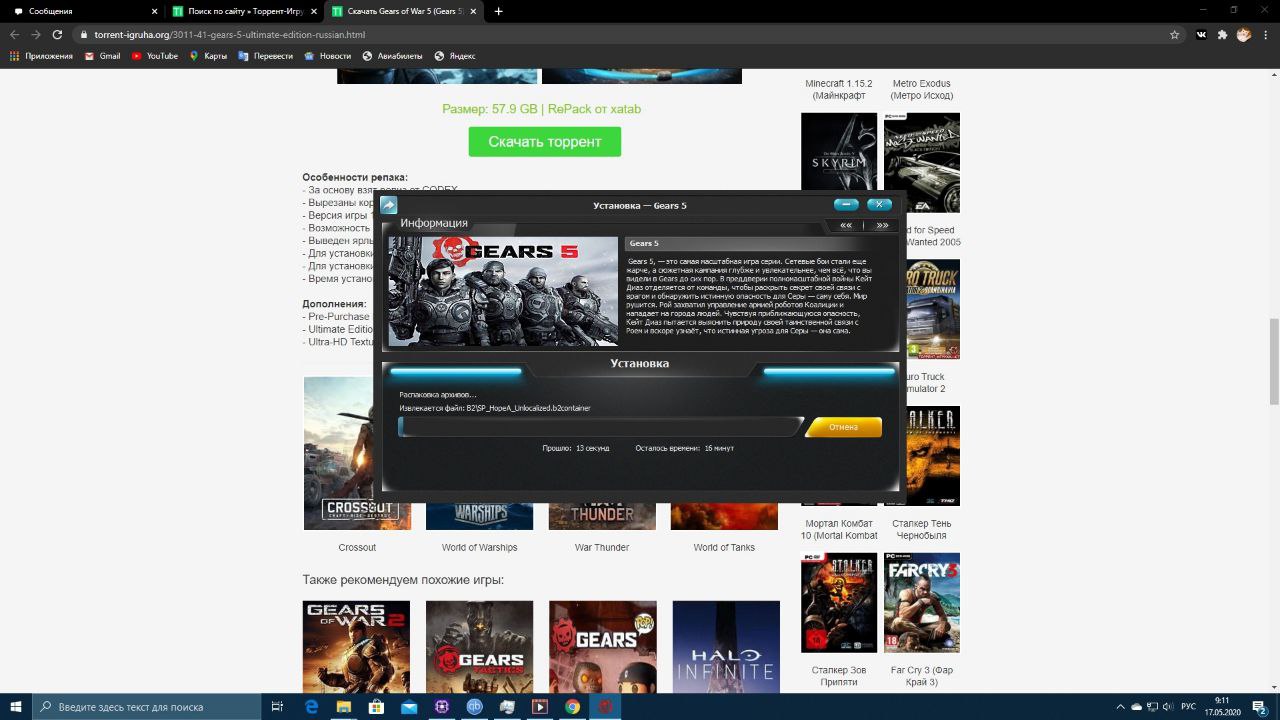This screenshot has height=720, width=1280.
Task: Click the Мортал Комбат 10 link
Action: pos(839,529)
